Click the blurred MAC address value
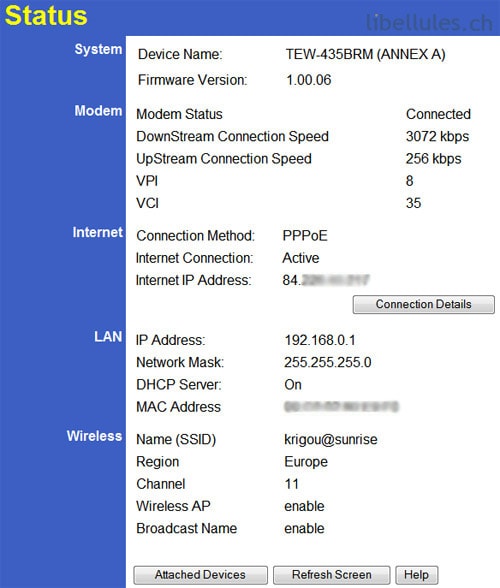The width and height of the screenshot is (500, 588). [x=341, y=407]
